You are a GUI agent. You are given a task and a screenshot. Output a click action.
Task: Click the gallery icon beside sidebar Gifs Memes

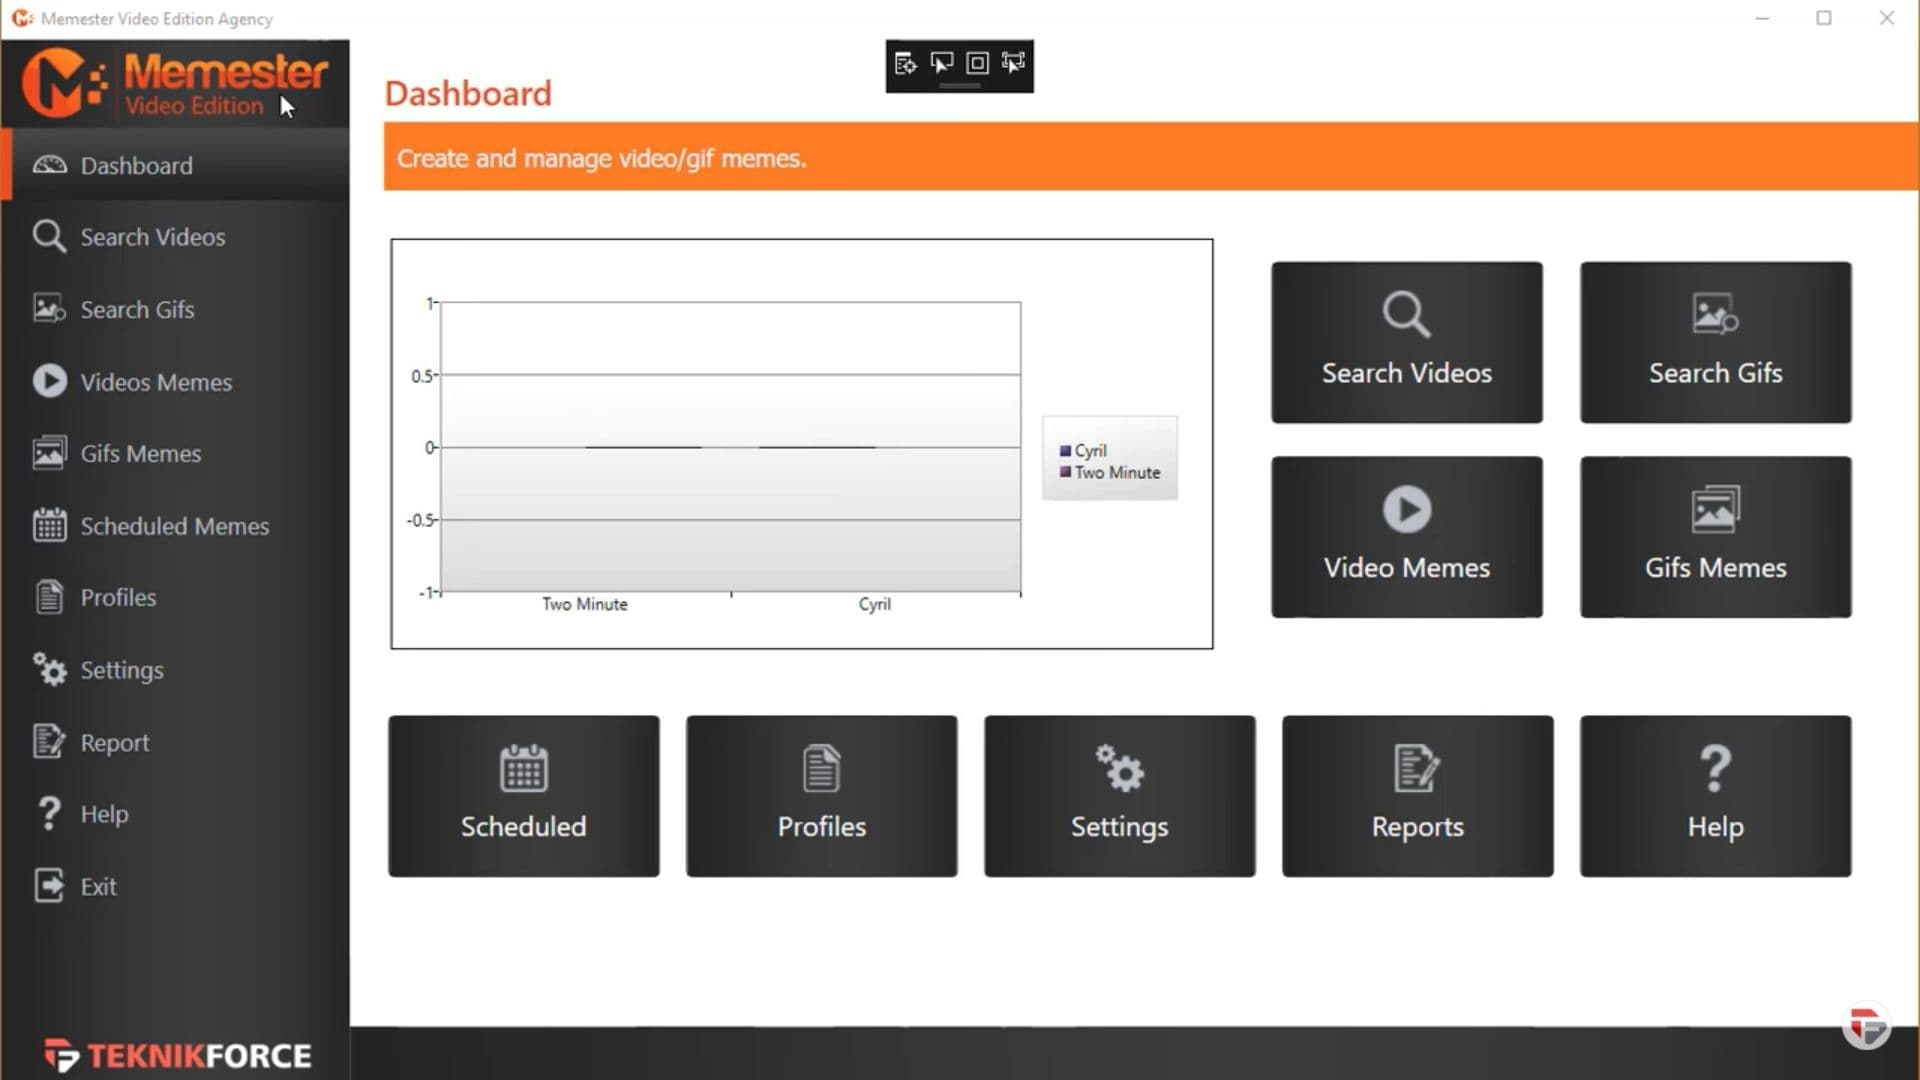pyautogui.click(x=49, y=453)
